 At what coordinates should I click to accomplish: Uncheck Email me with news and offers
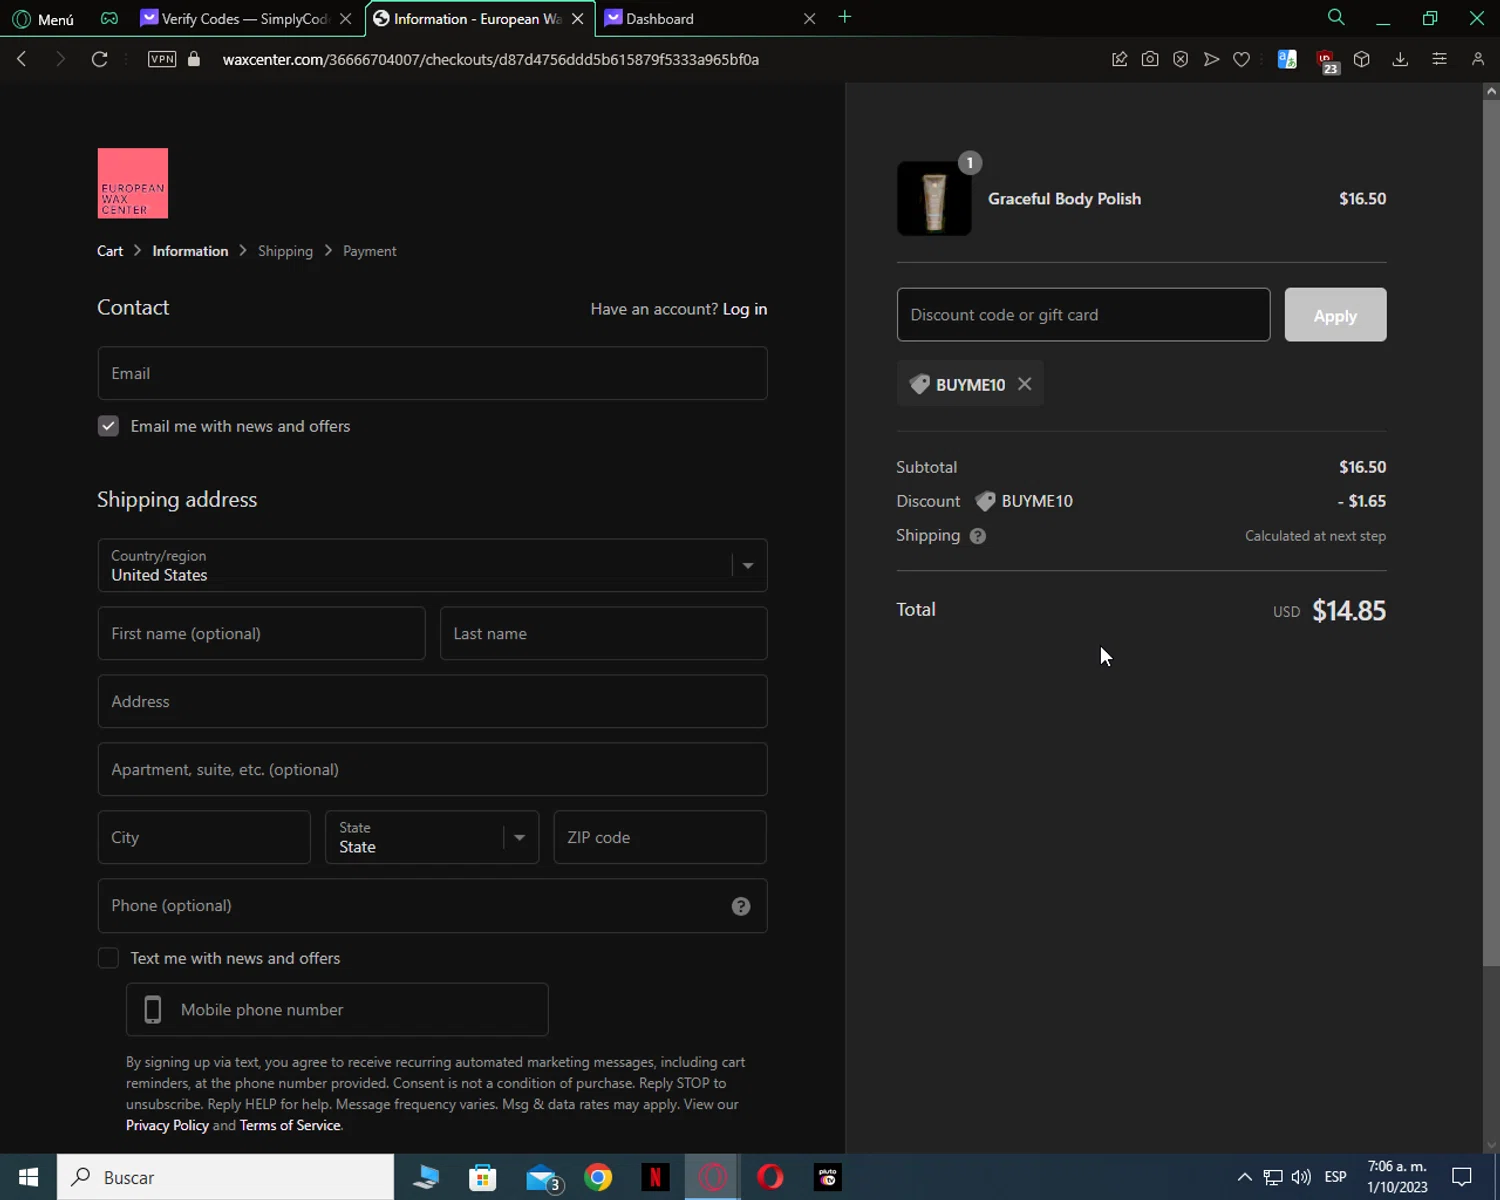point(108,426)
